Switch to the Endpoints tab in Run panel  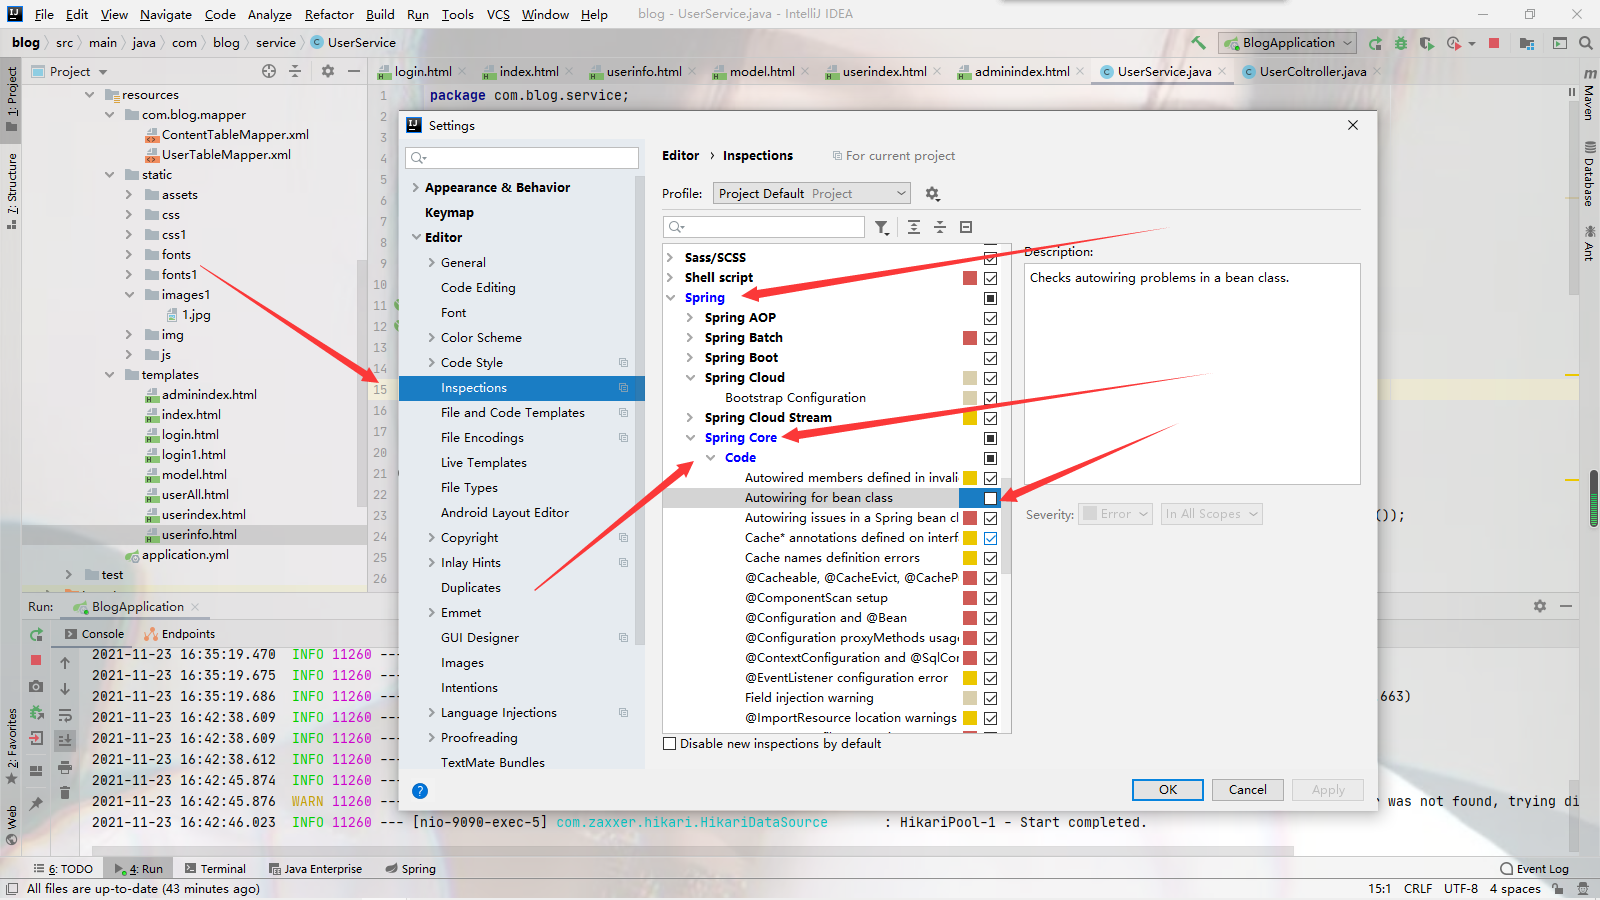pos(180,634)
